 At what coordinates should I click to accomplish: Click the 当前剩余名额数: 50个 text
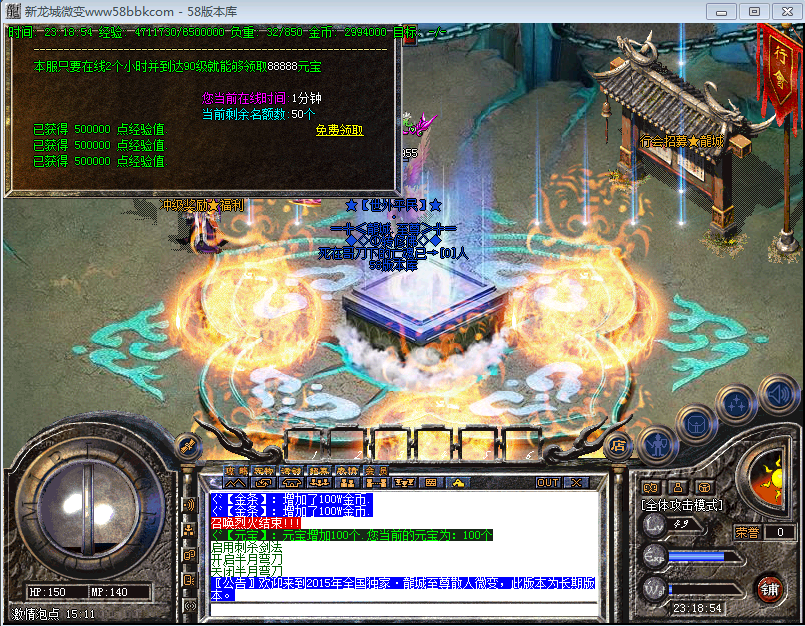(258, 114)
